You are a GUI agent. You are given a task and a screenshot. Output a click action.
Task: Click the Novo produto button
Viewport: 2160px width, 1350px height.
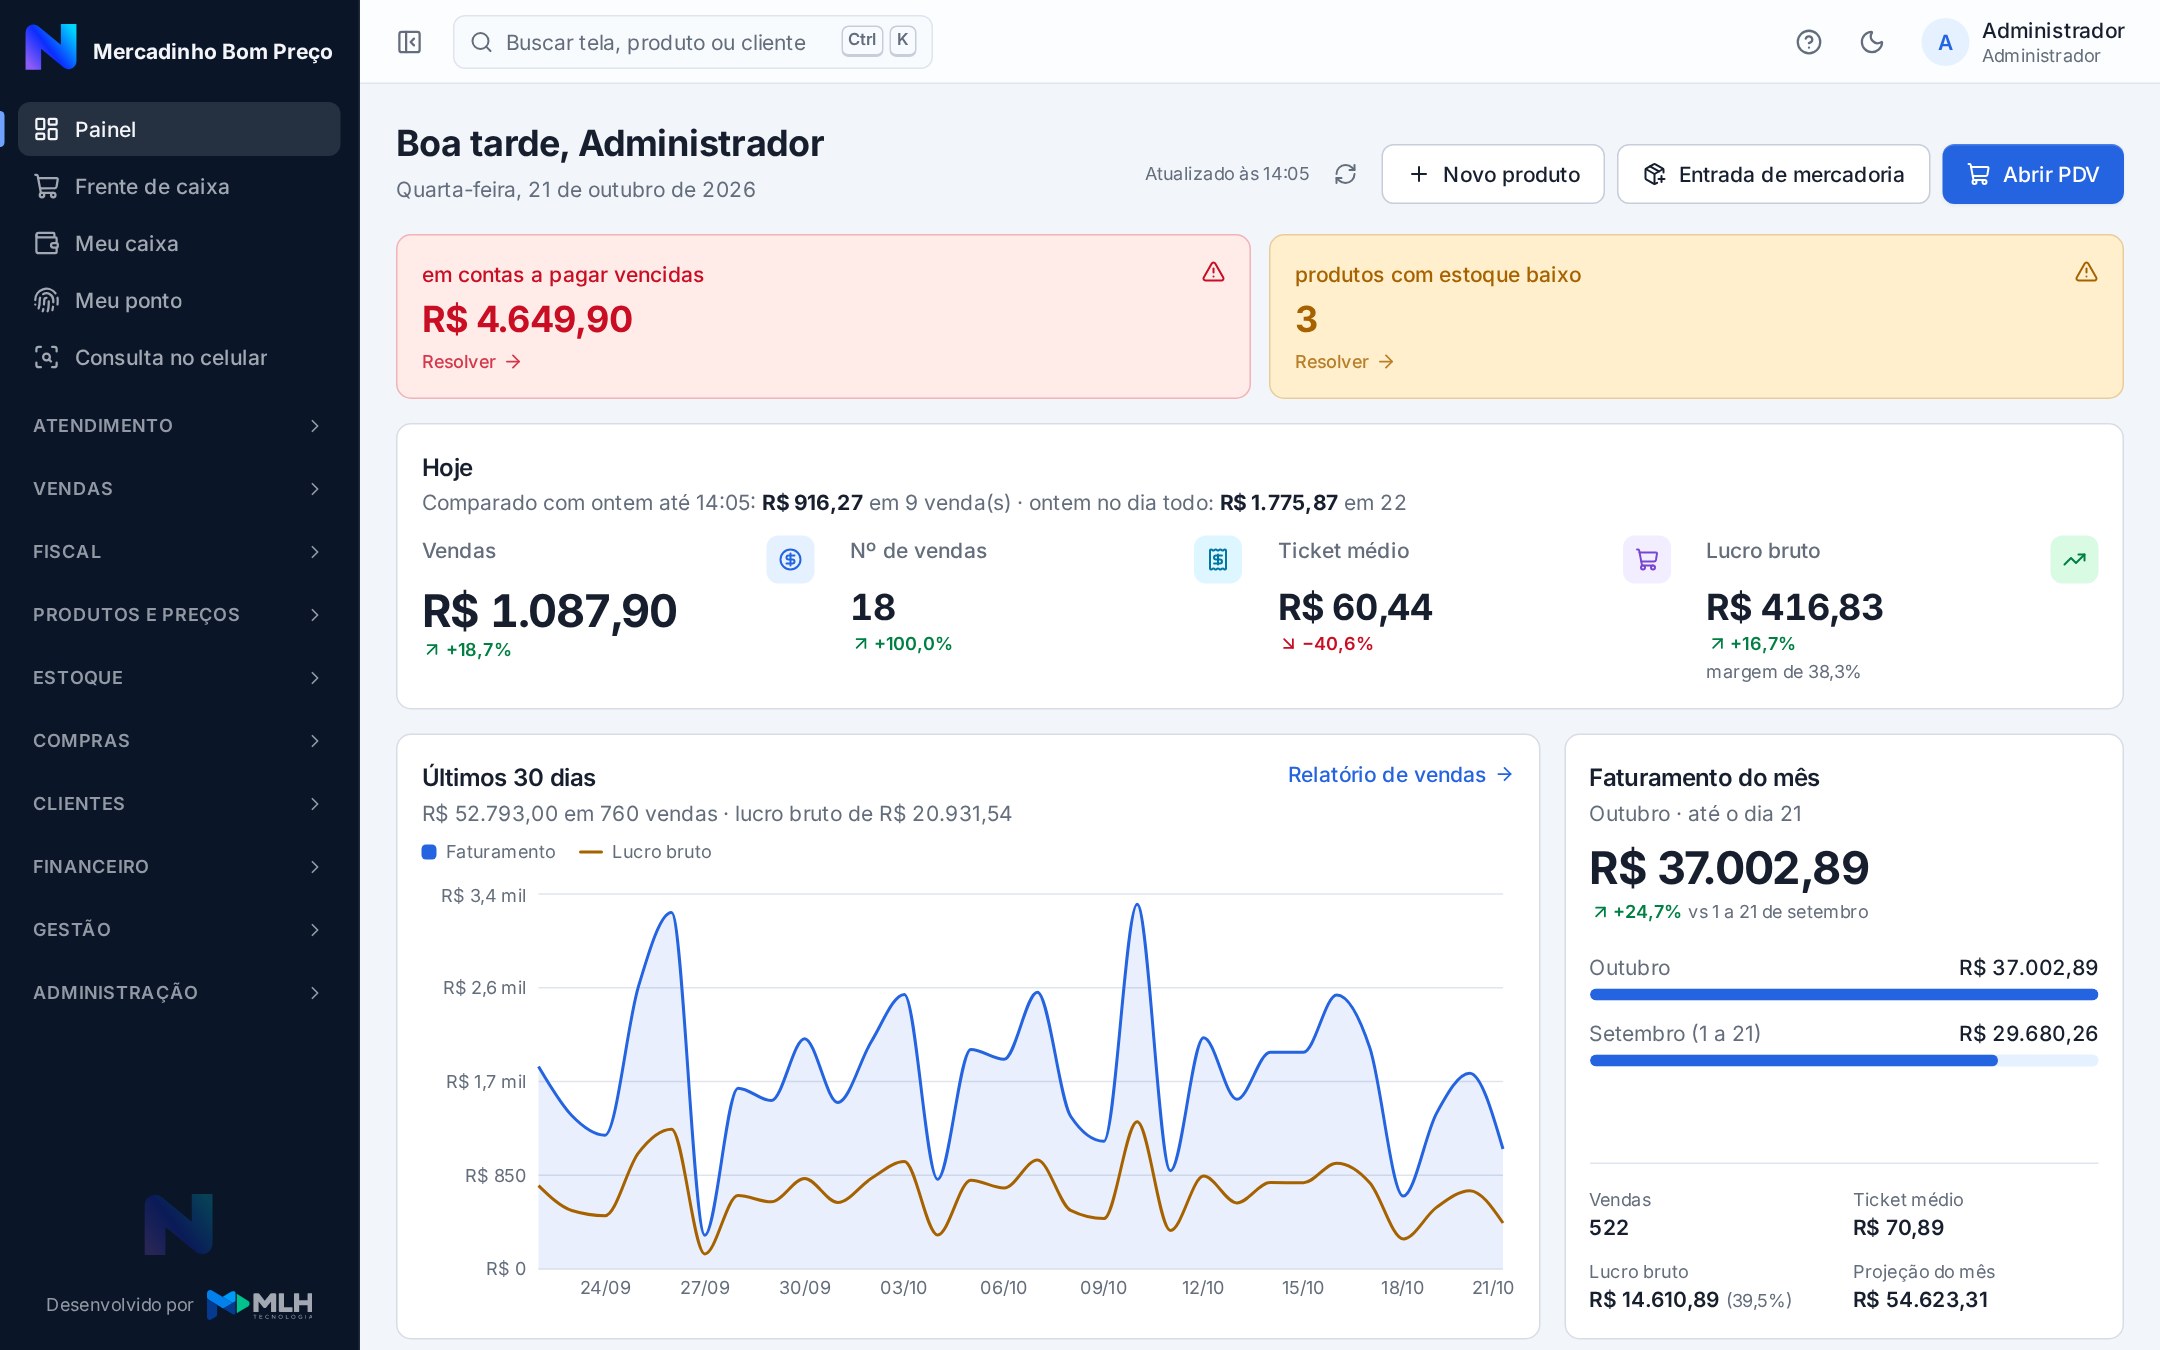[1493, 174]
